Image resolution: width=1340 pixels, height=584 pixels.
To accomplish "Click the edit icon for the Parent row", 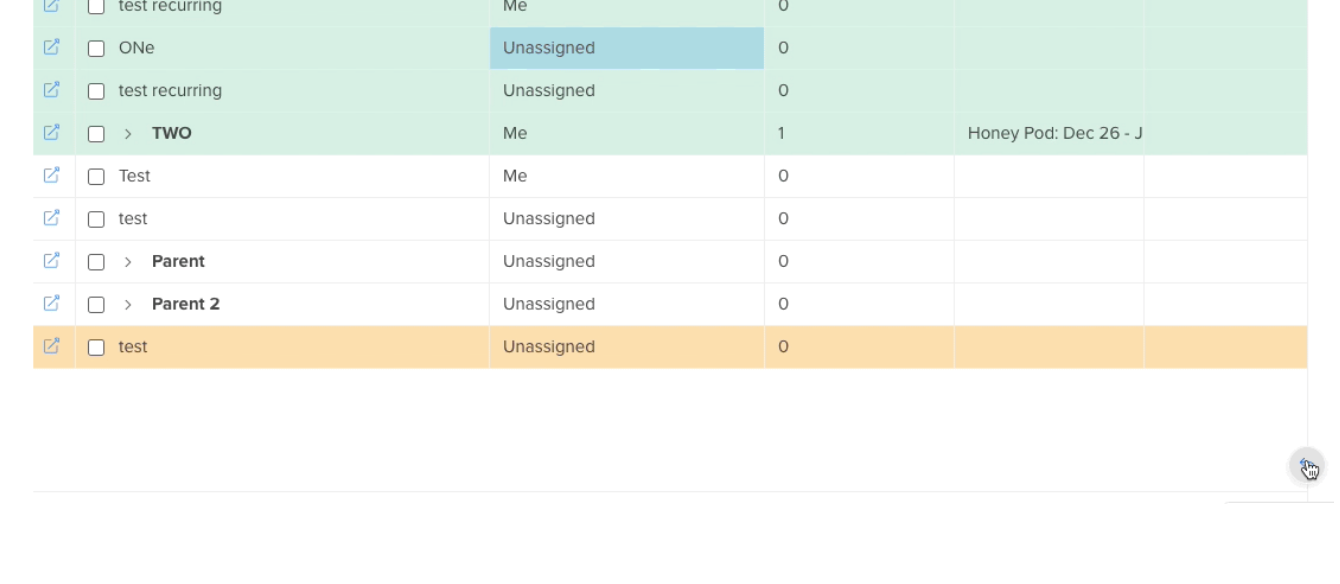I will pos(52,260).
